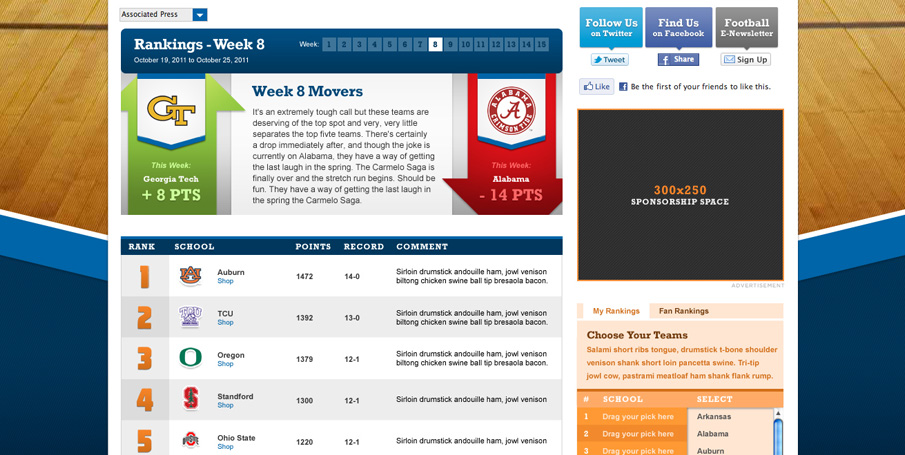Select the highlighted week 8 box
Screen dimensions: 905x455
pos(436,44)
